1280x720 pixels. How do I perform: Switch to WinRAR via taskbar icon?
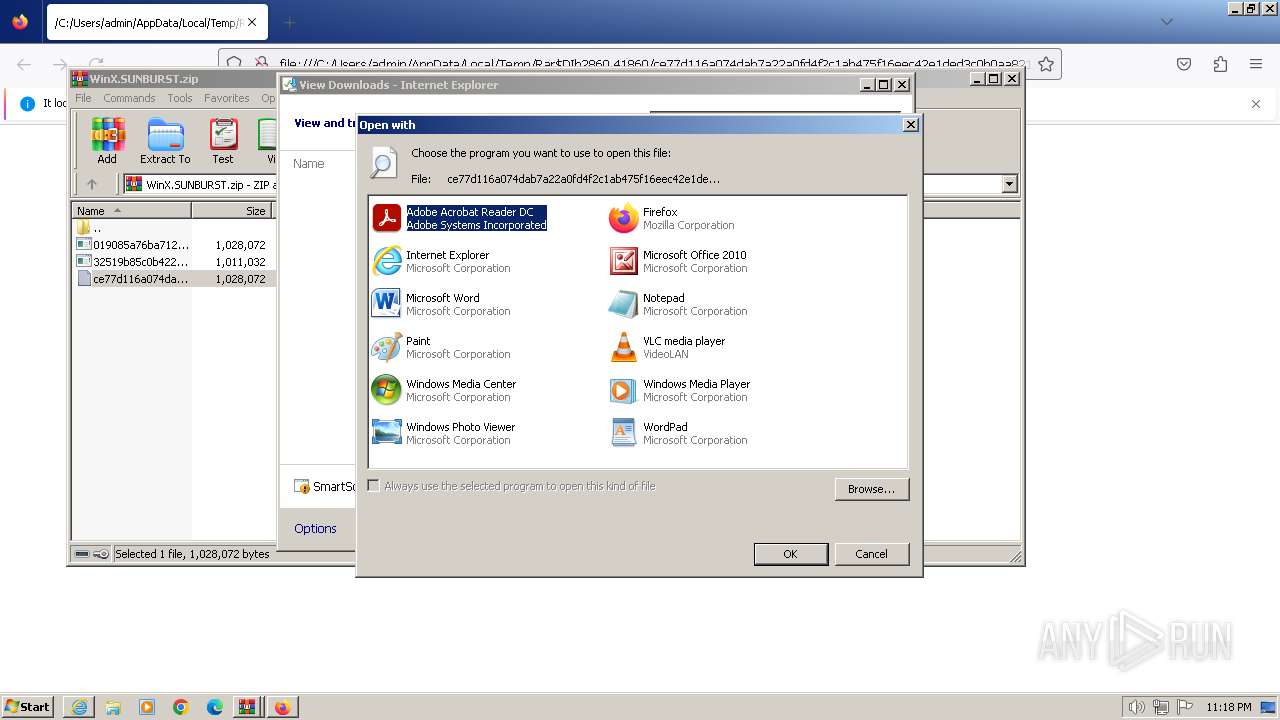click(x=247, y=707)
